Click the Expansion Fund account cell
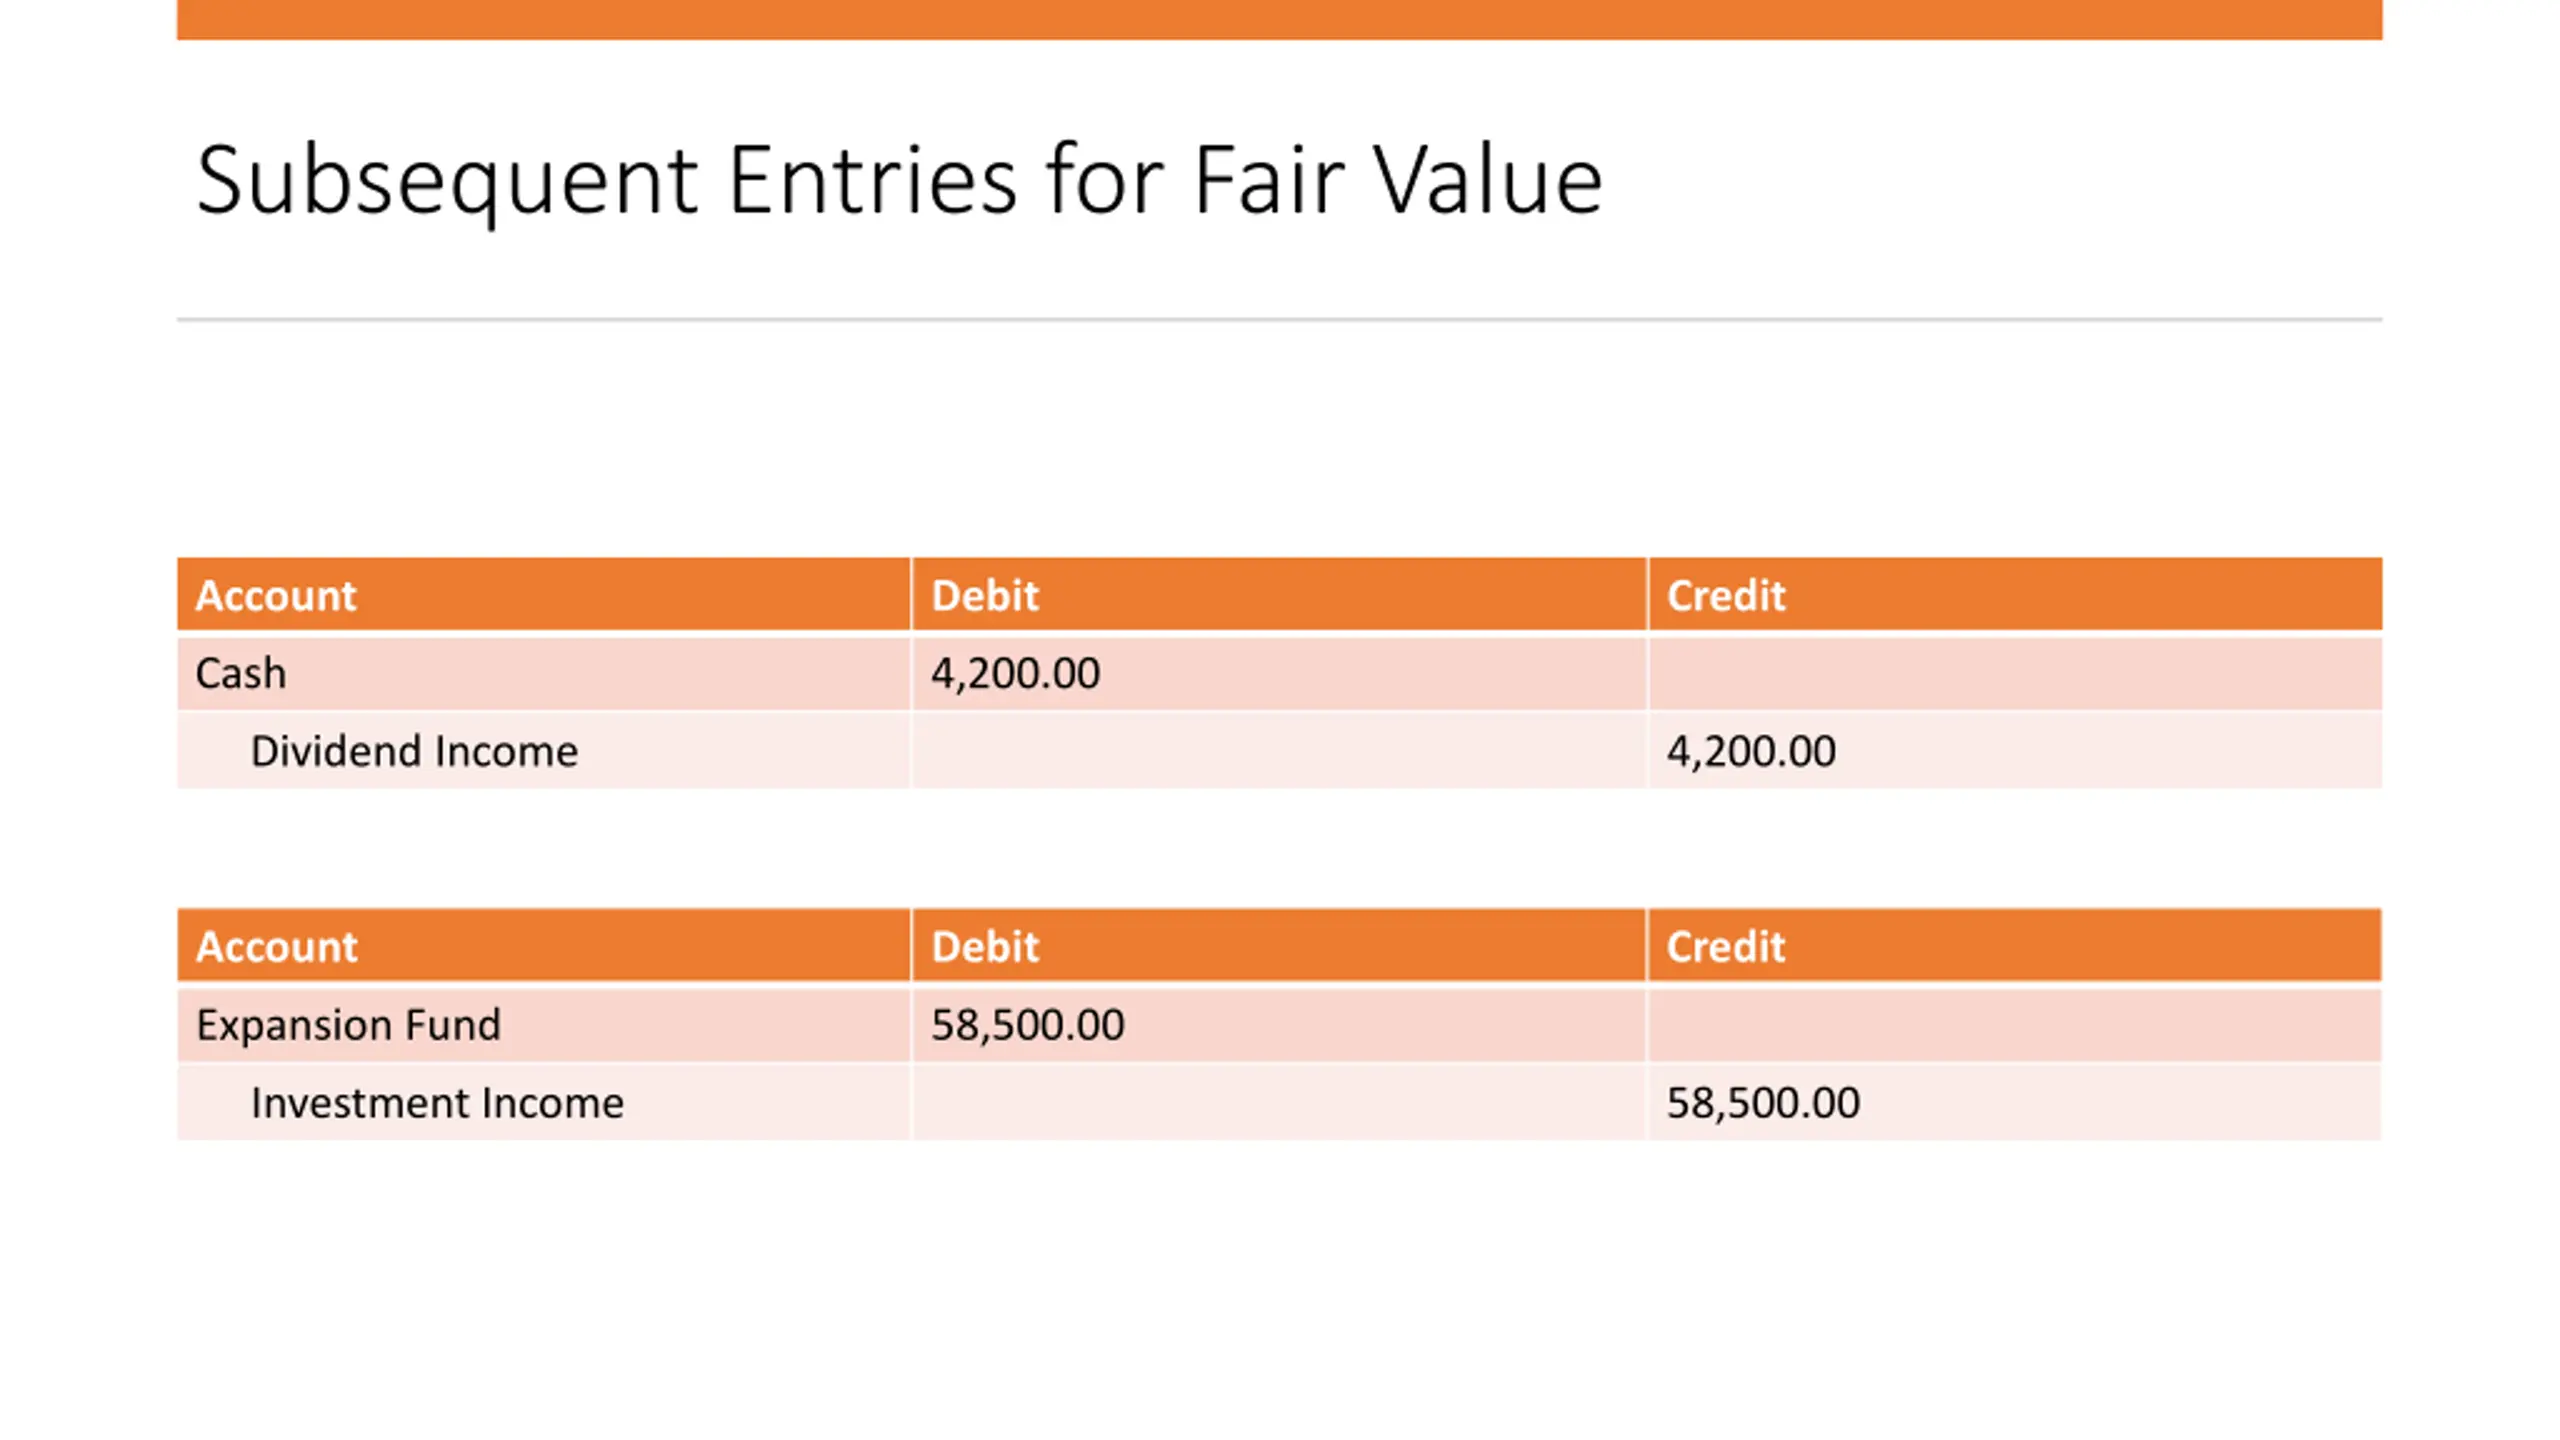The width and height of the screenshot is (2560, 1440). coord(544,1025)
